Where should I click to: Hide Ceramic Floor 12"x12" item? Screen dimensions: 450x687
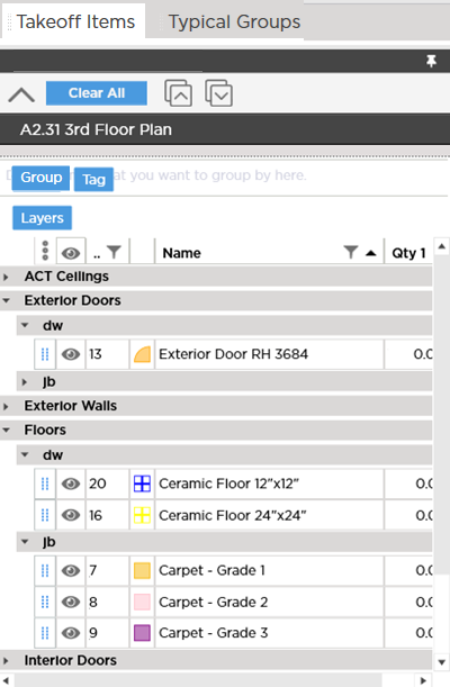71,484
